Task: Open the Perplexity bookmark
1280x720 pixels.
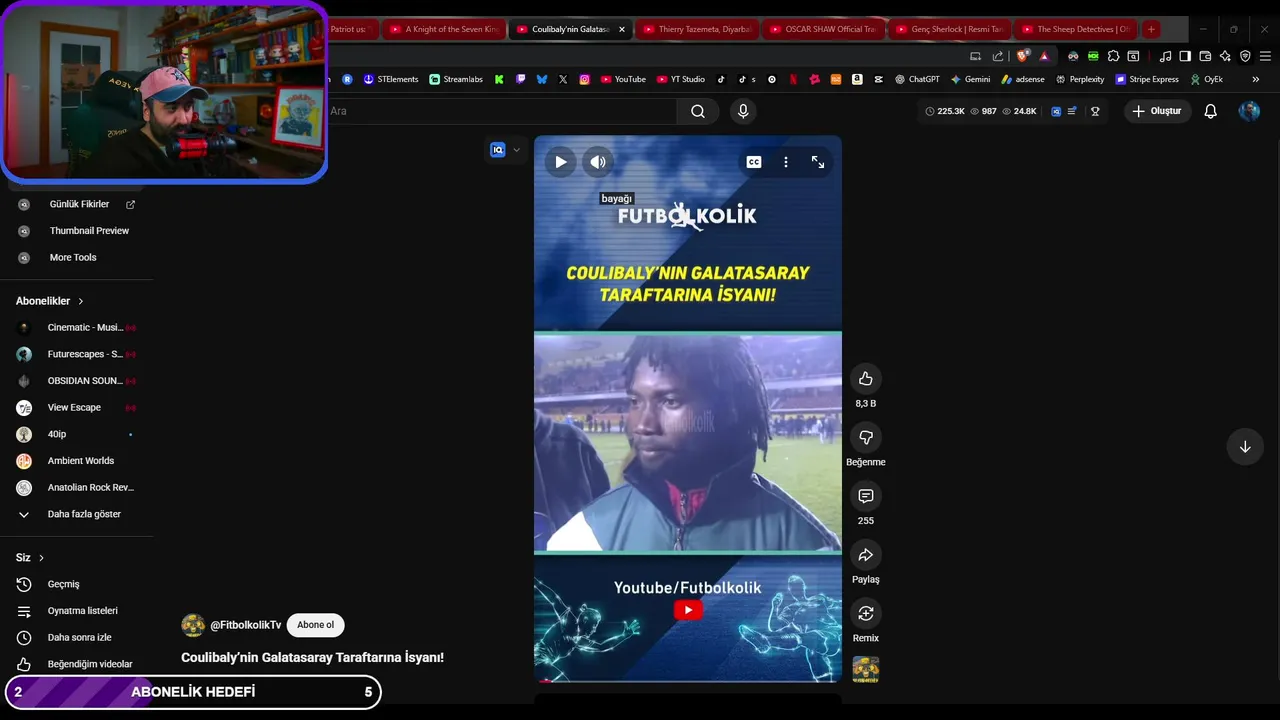Action: tap(1080, 79)
